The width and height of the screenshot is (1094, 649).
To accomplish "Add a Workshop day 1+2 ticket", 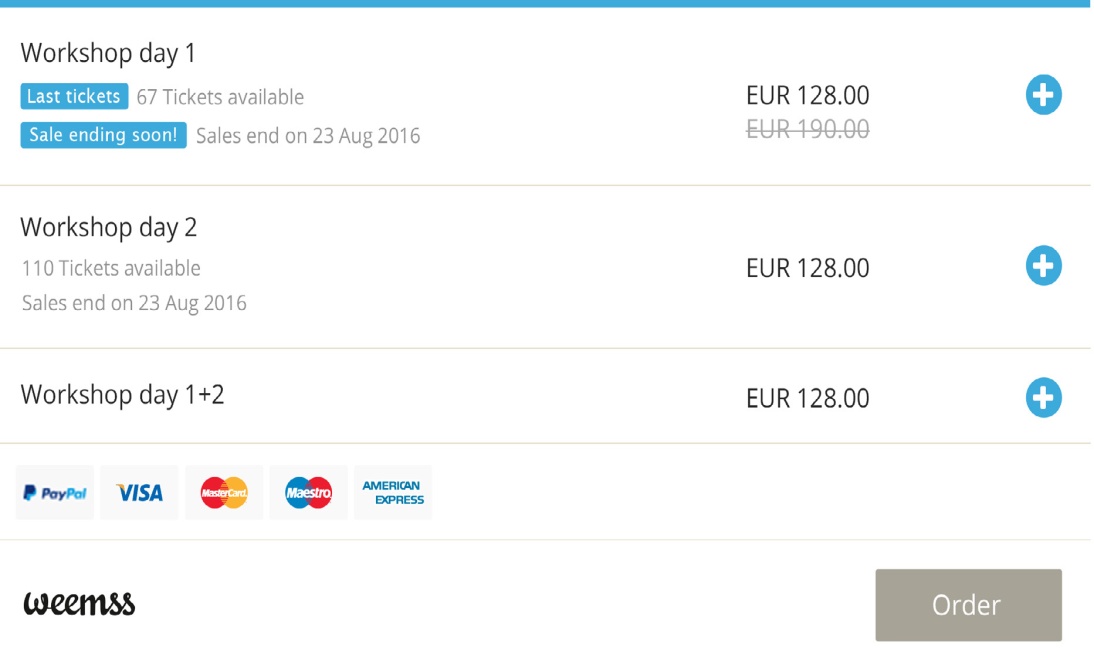I will tap(1043, 398).
